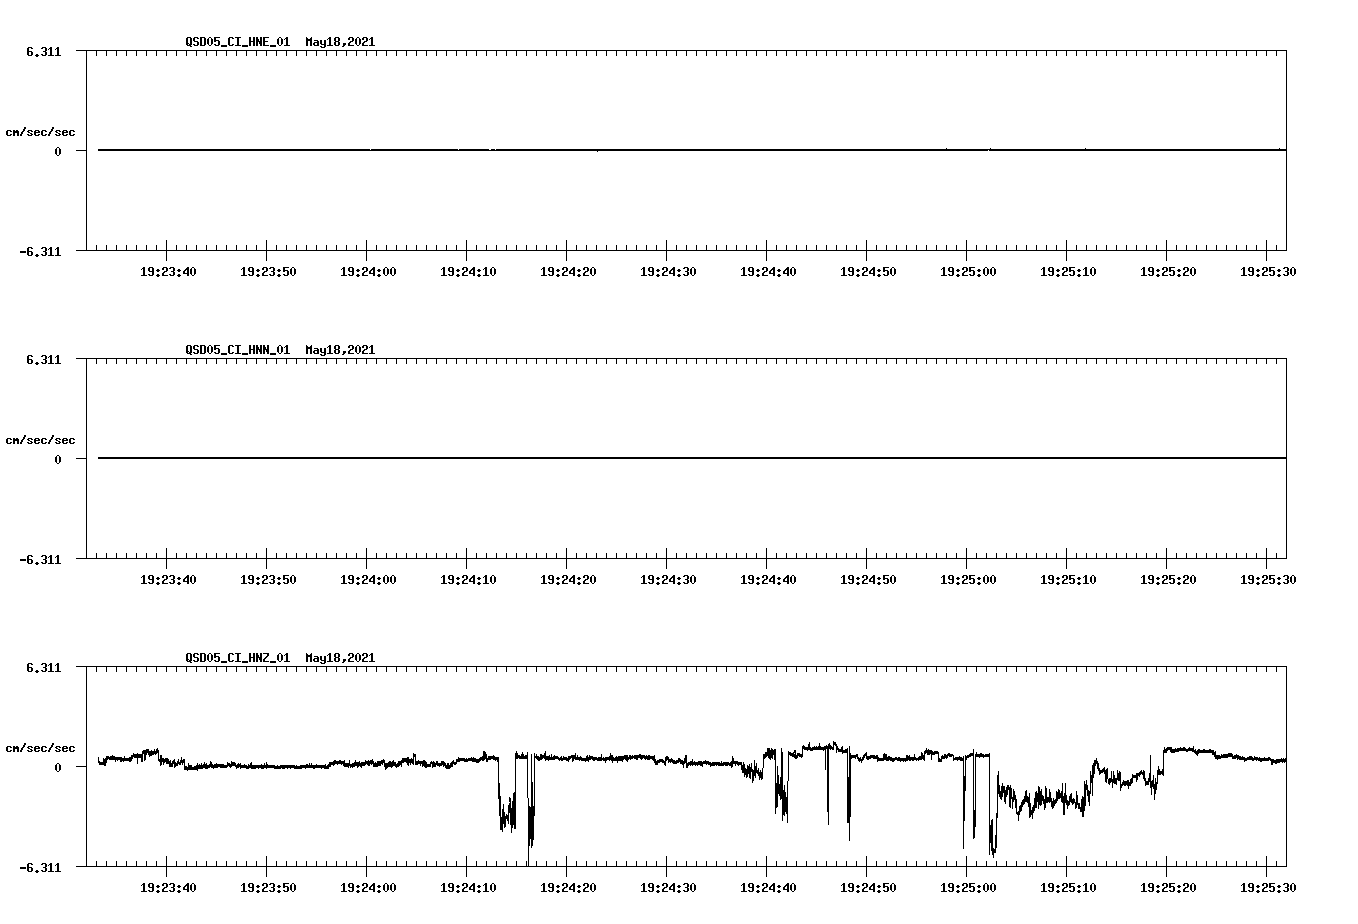Select the 19:25:00 time tick on bottom plot

(x=969, y=886)
